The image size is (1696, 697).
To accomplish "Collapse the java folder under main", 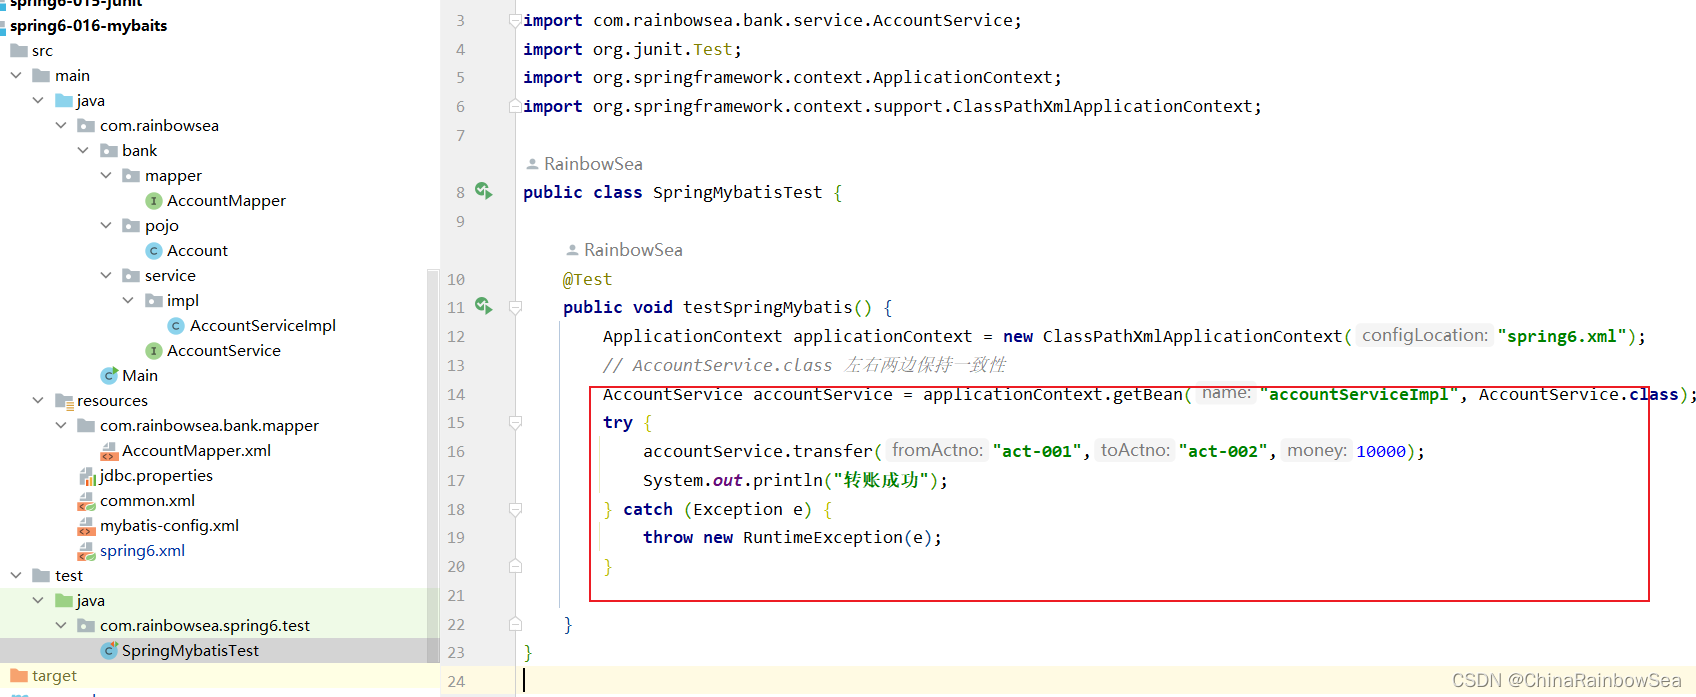I will (x=38, y=100).
